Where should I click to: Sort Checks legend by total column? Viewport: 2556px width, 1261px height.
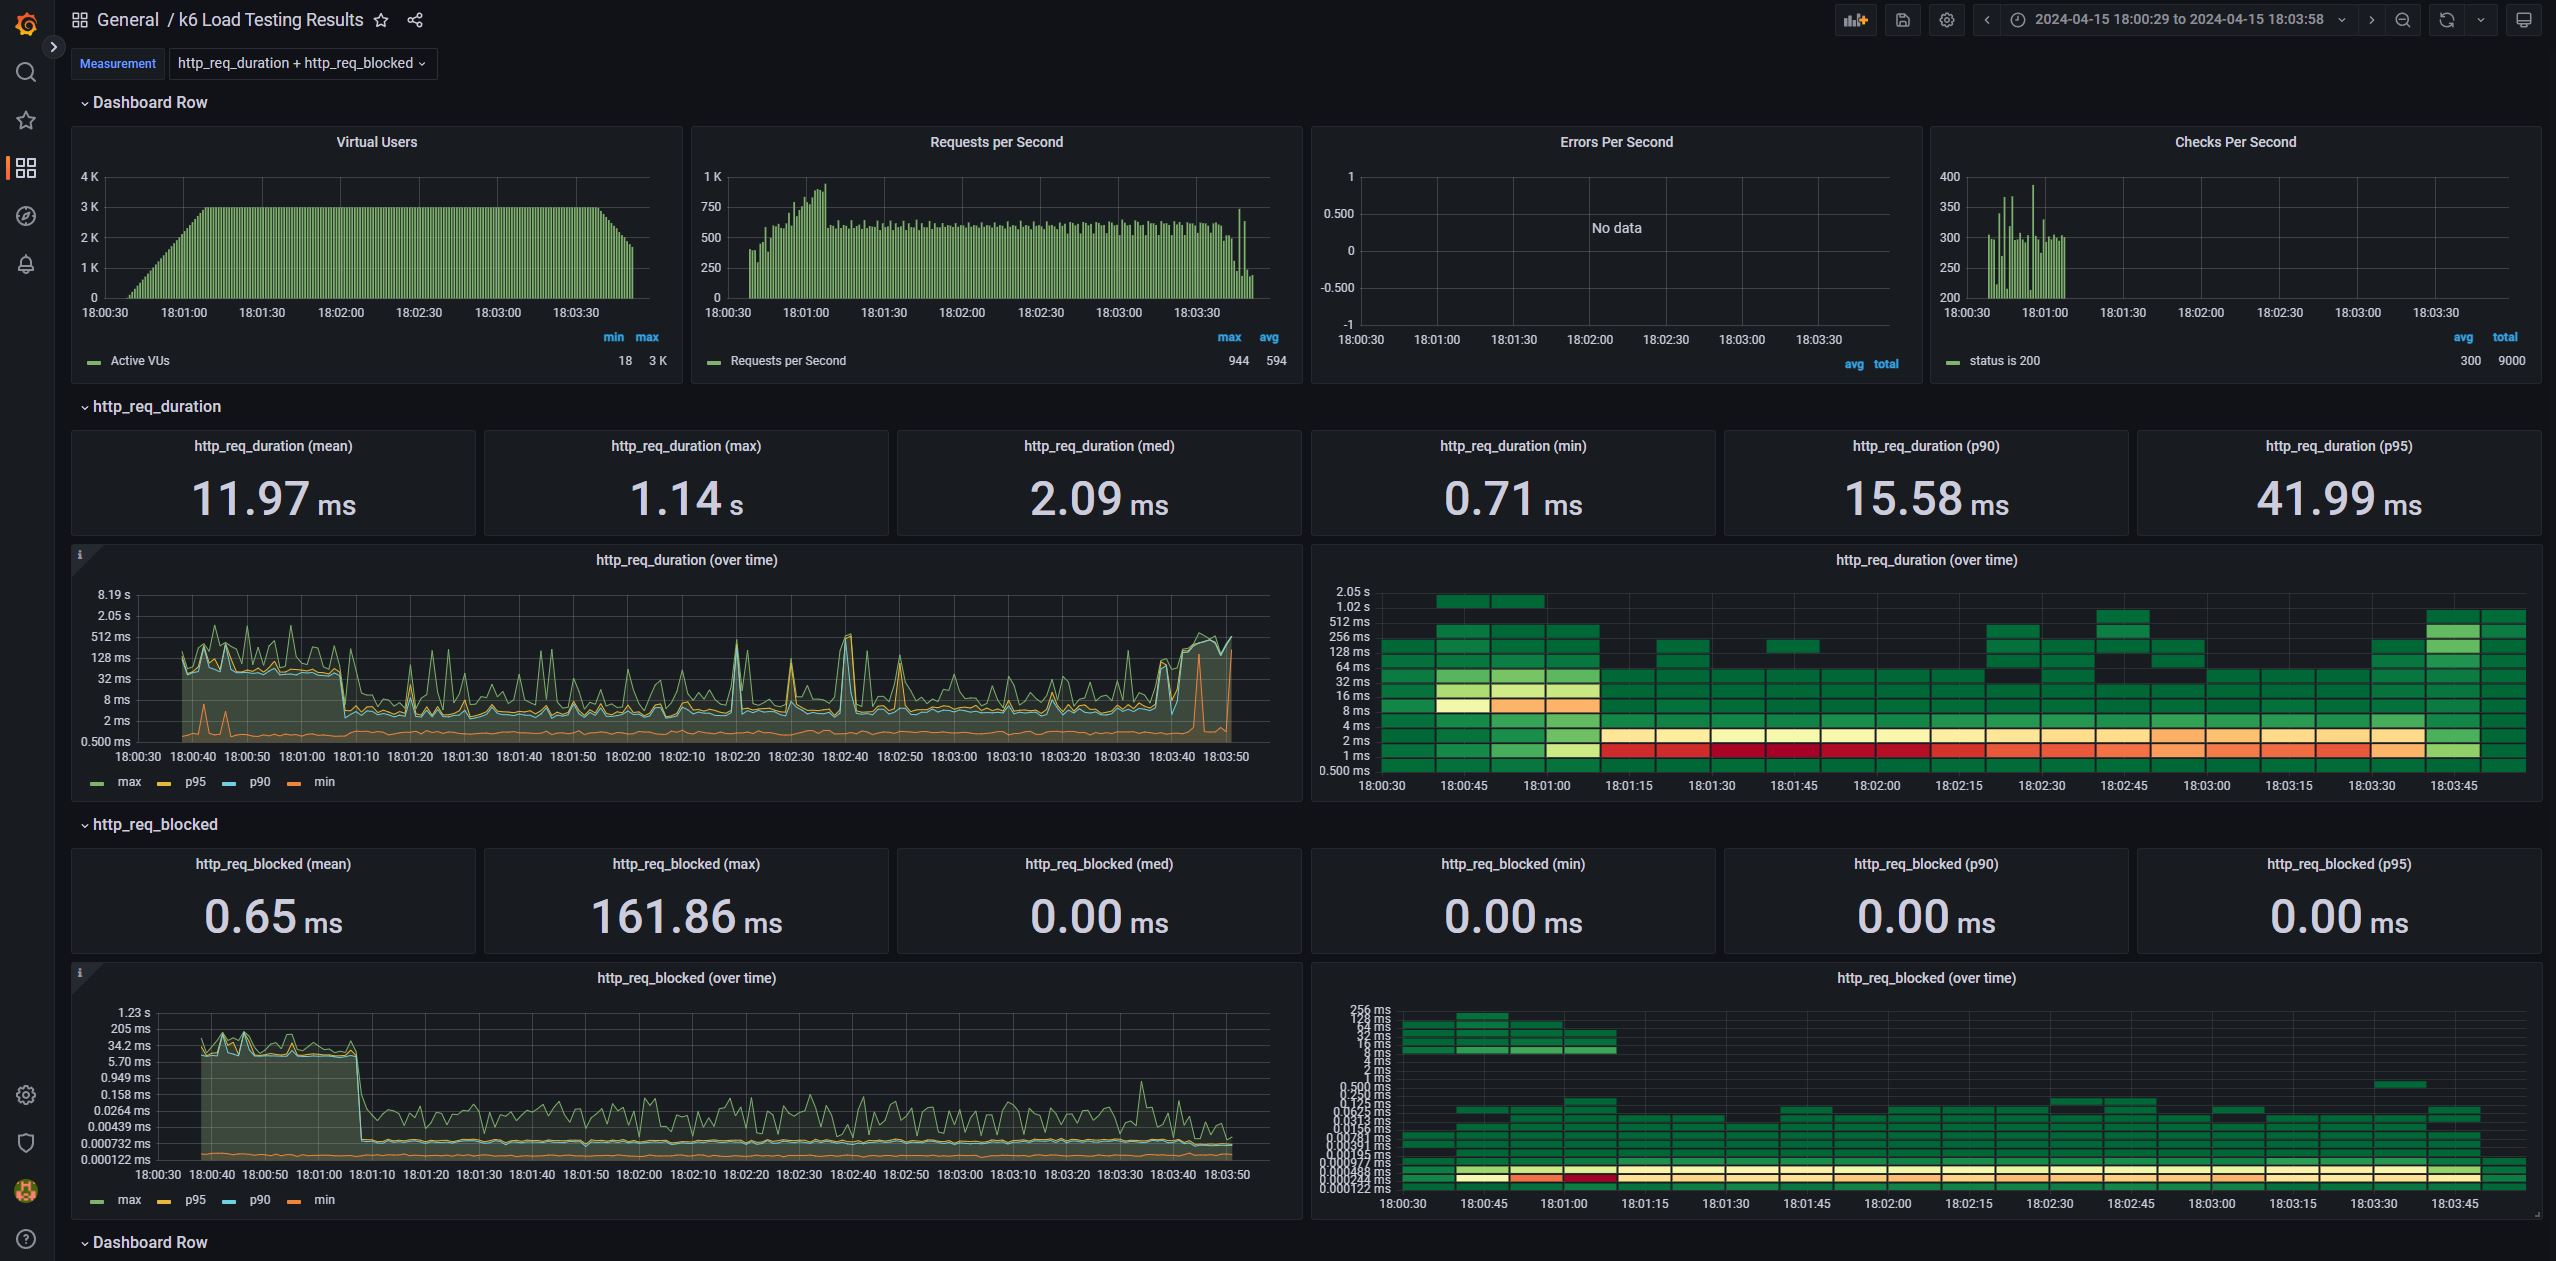2505,337
